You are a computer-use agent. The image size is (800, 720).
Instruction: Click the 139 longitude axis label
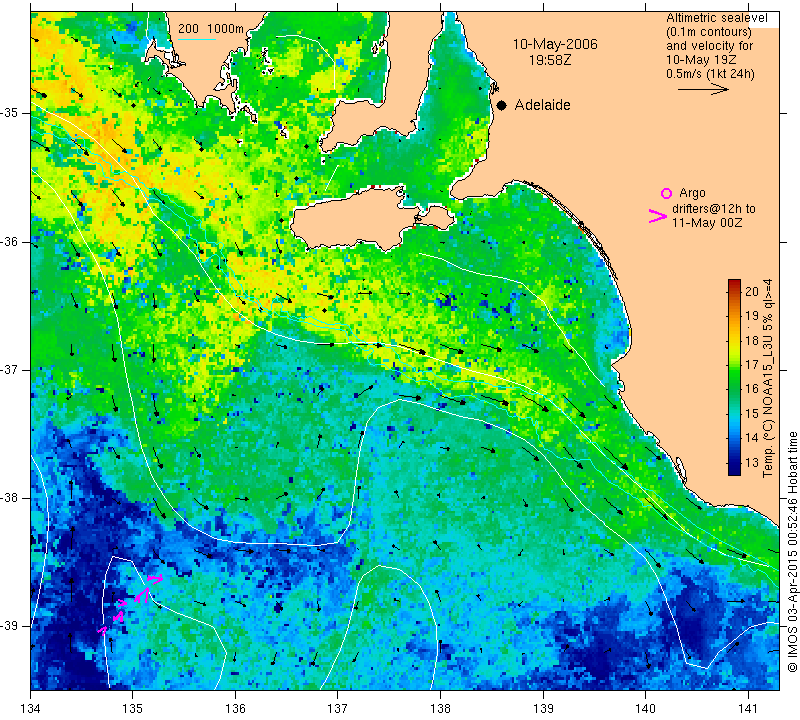[543, 709]
